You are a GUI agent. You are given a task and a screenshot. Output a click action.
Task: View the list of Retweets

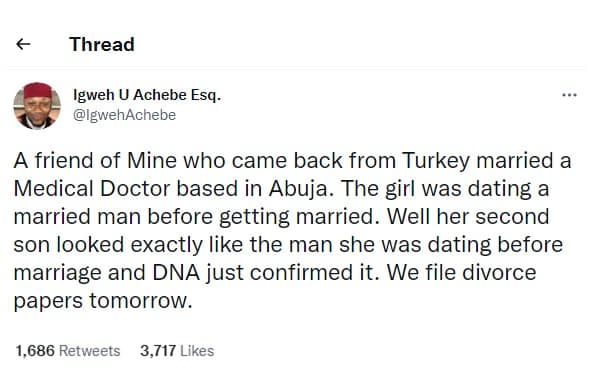[89, 351]
